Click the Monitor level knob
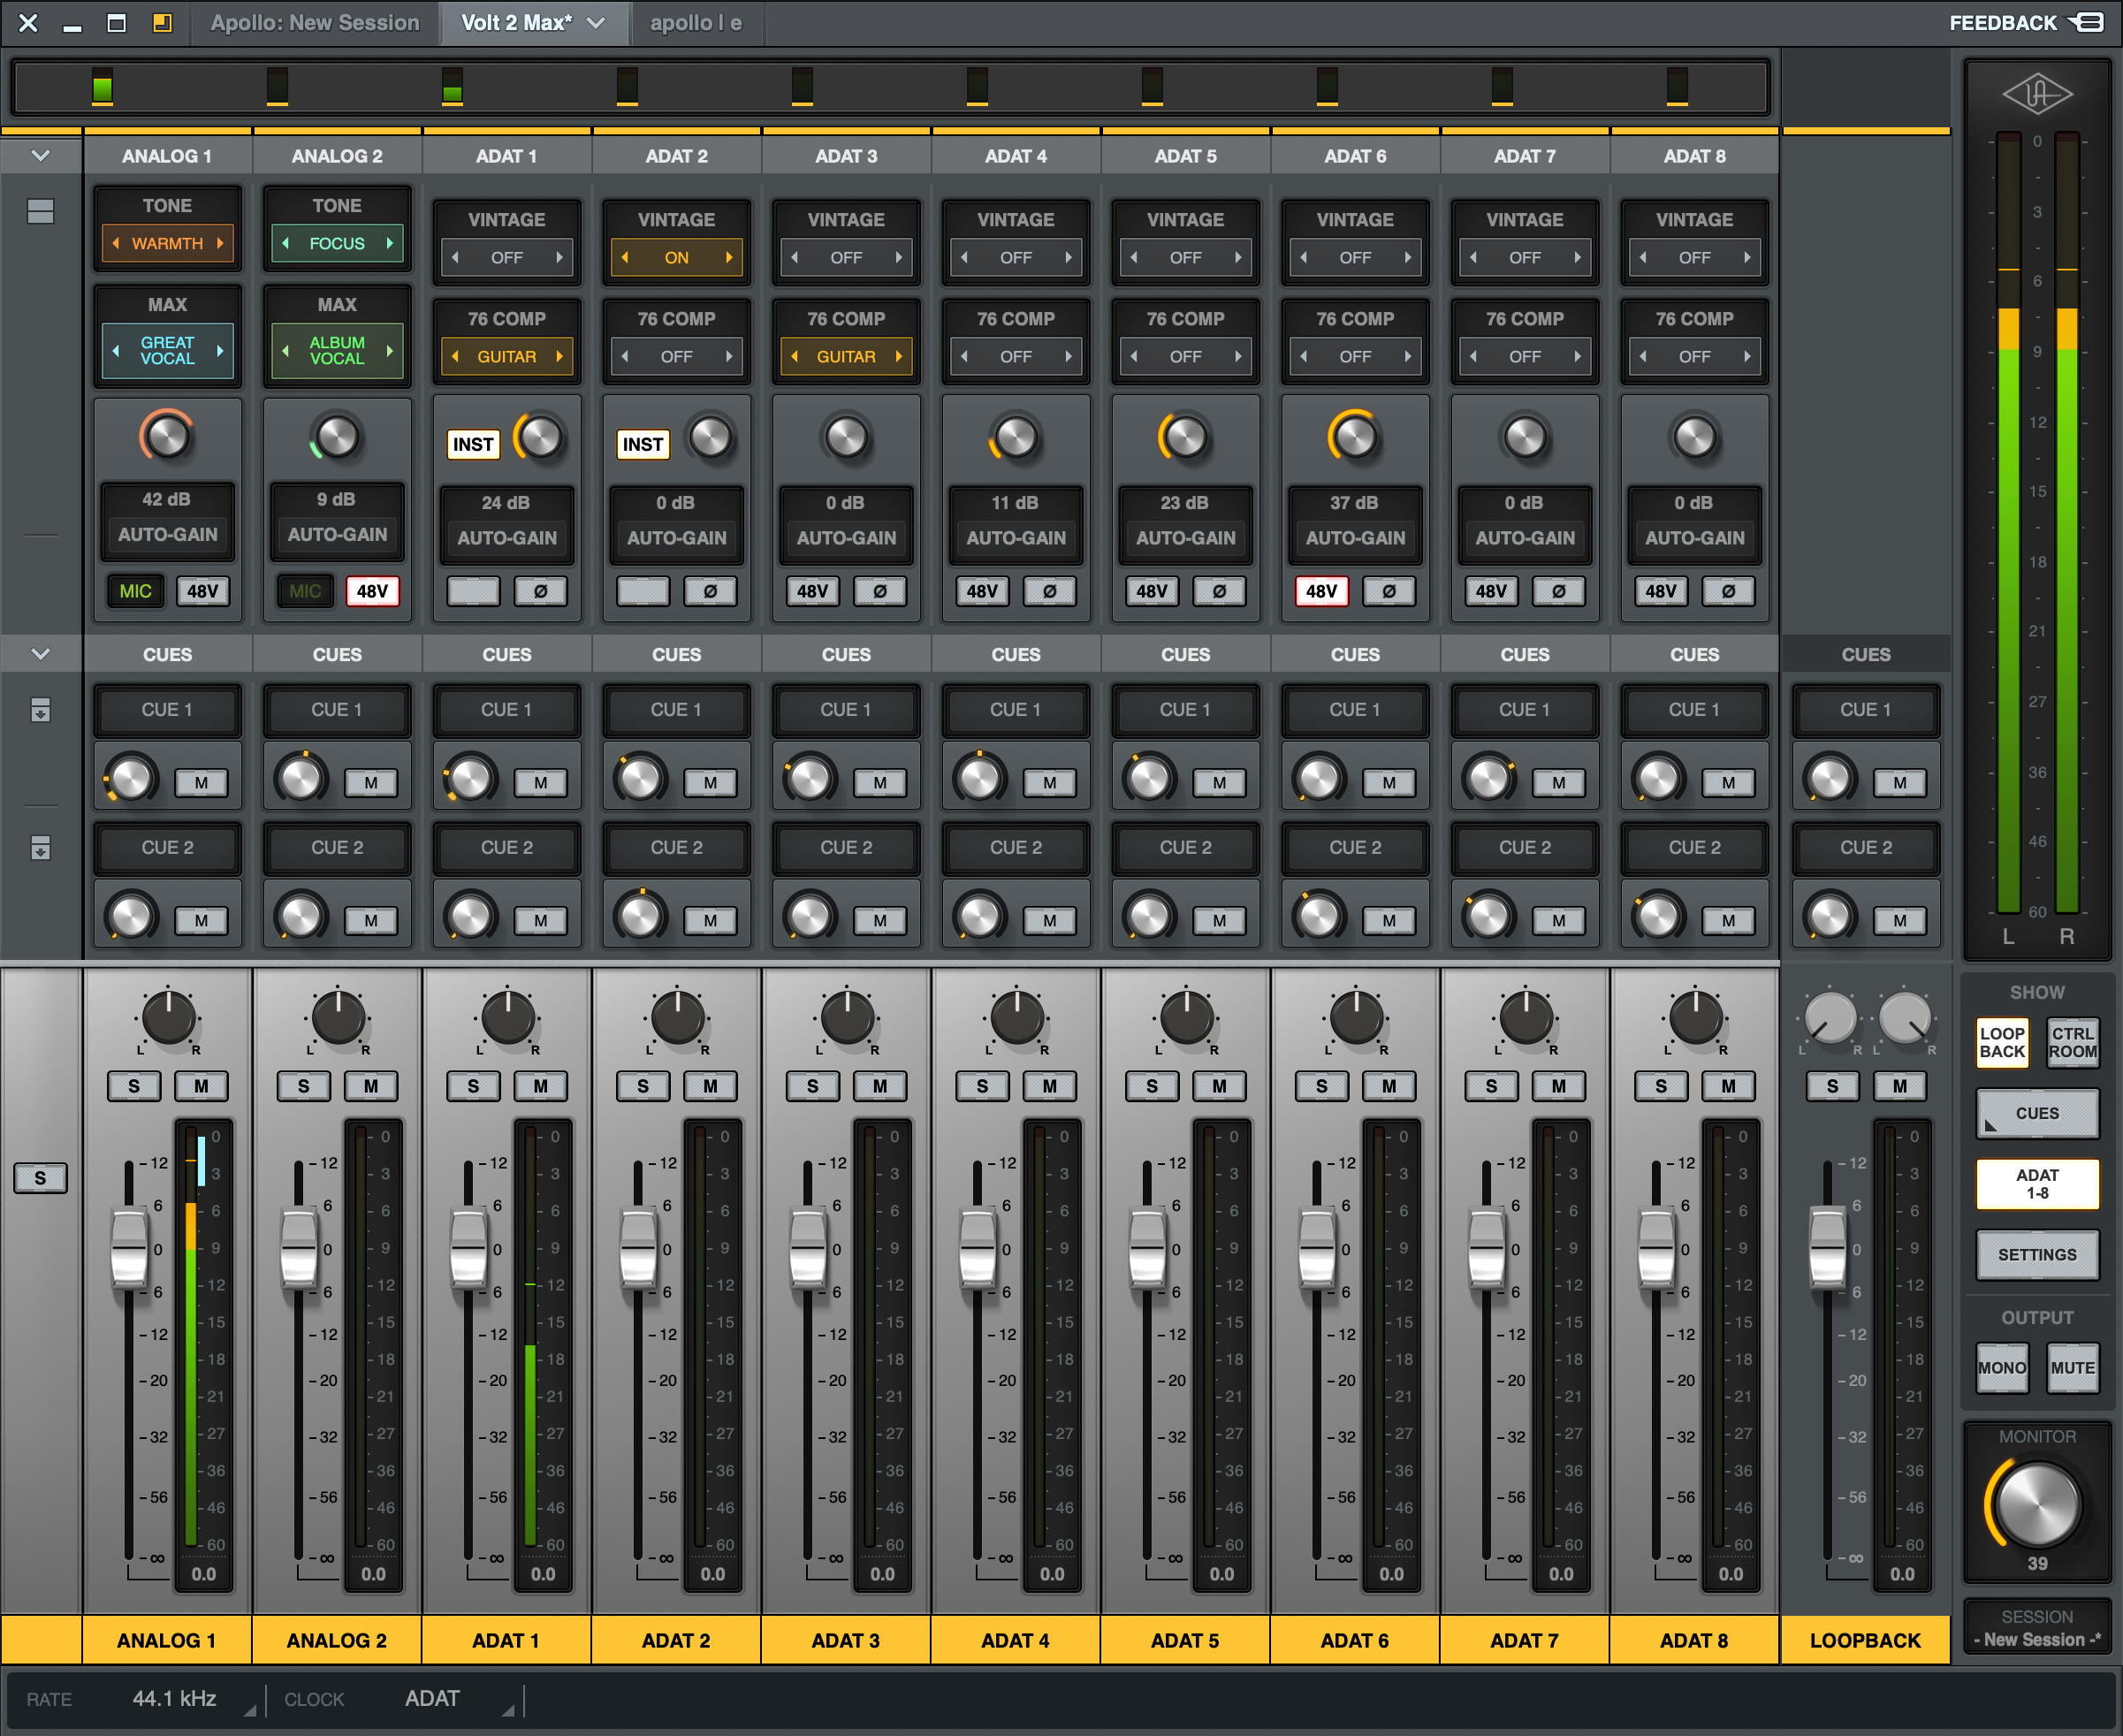 pyautogui.click(x=2037, y=1503)
